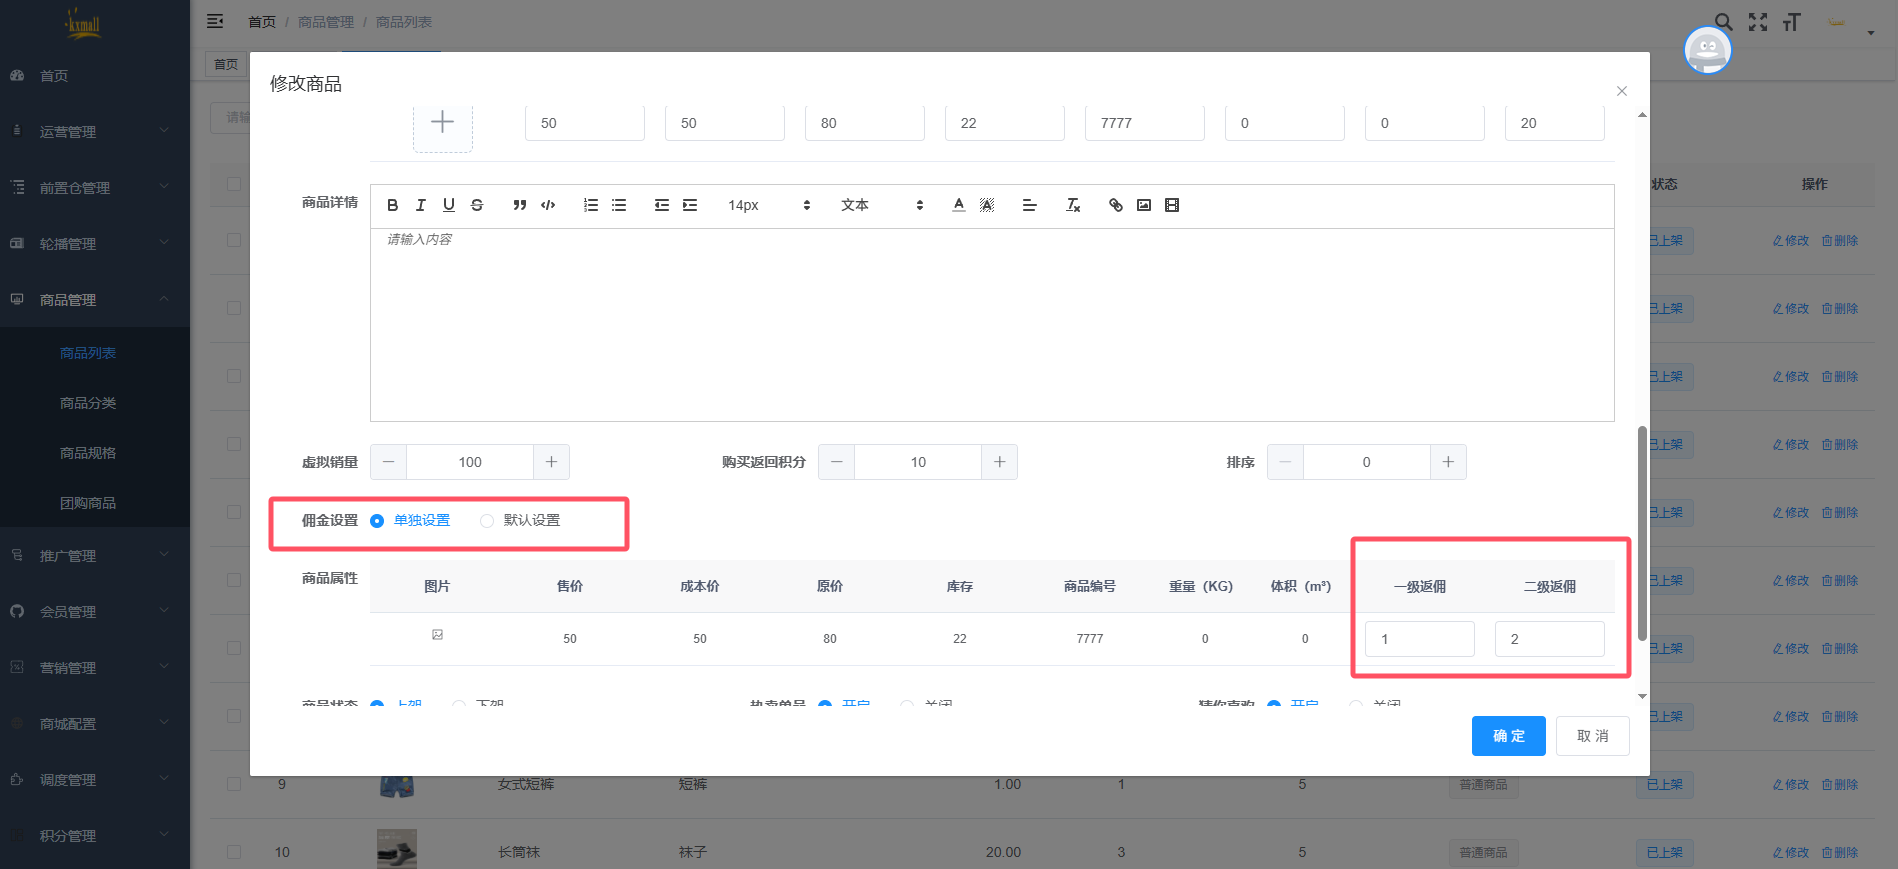Screen dimensions: 1898x869
Task: Open the text color picker
Action: [x=958, y=205]
